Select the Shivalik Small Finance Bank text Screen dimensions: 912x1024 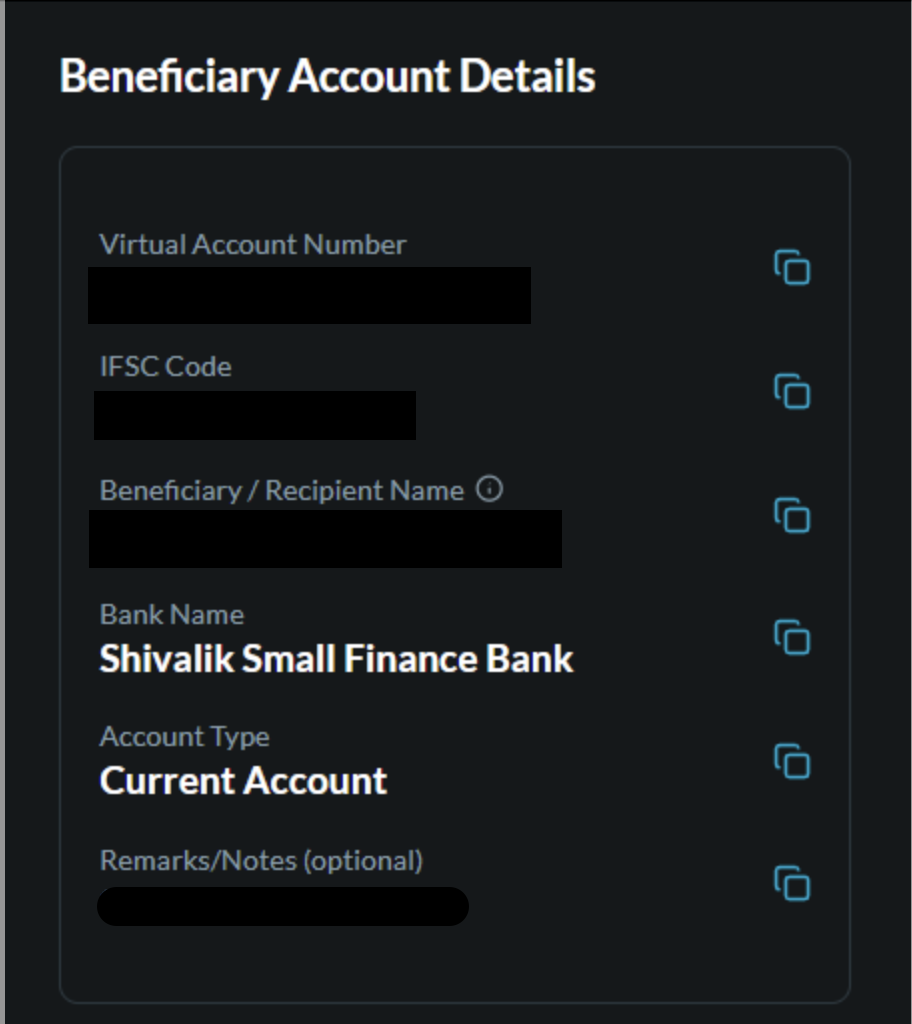click(336, 659)
